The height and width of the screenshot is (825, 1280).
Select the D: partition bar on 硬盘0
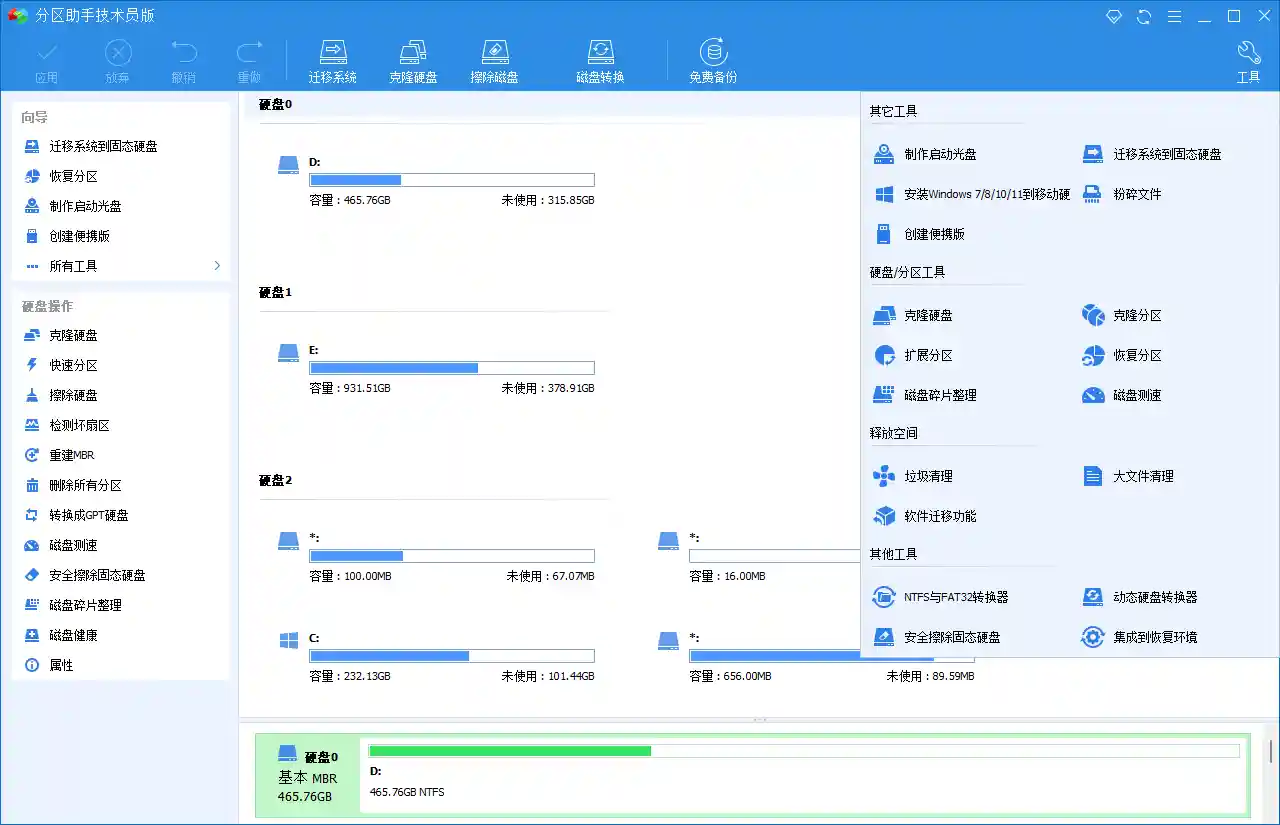pos(451,180)
